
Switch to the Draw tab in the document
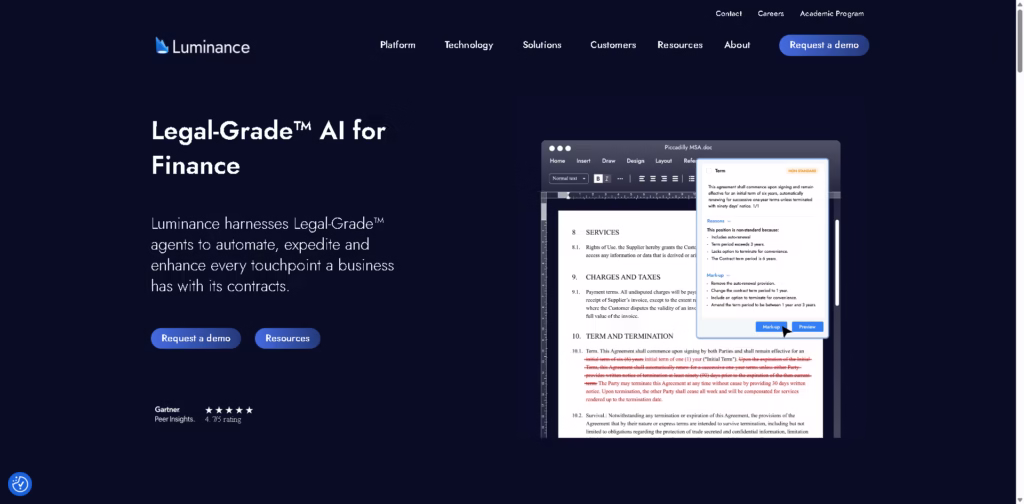click(609, 161)
